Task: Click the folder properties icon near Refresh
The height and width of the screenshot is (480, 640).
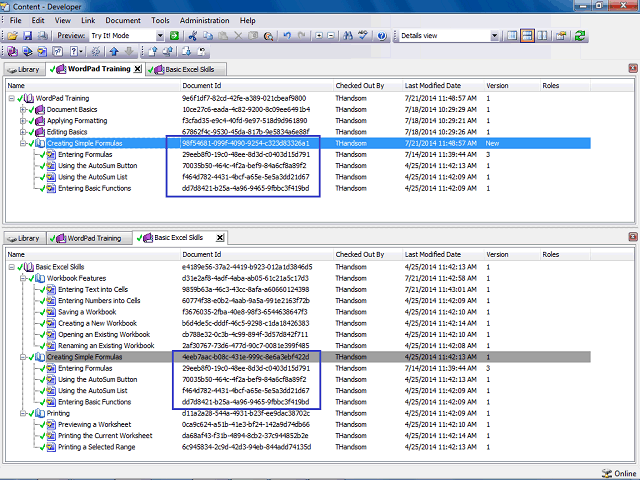Action: coord(561,36)
